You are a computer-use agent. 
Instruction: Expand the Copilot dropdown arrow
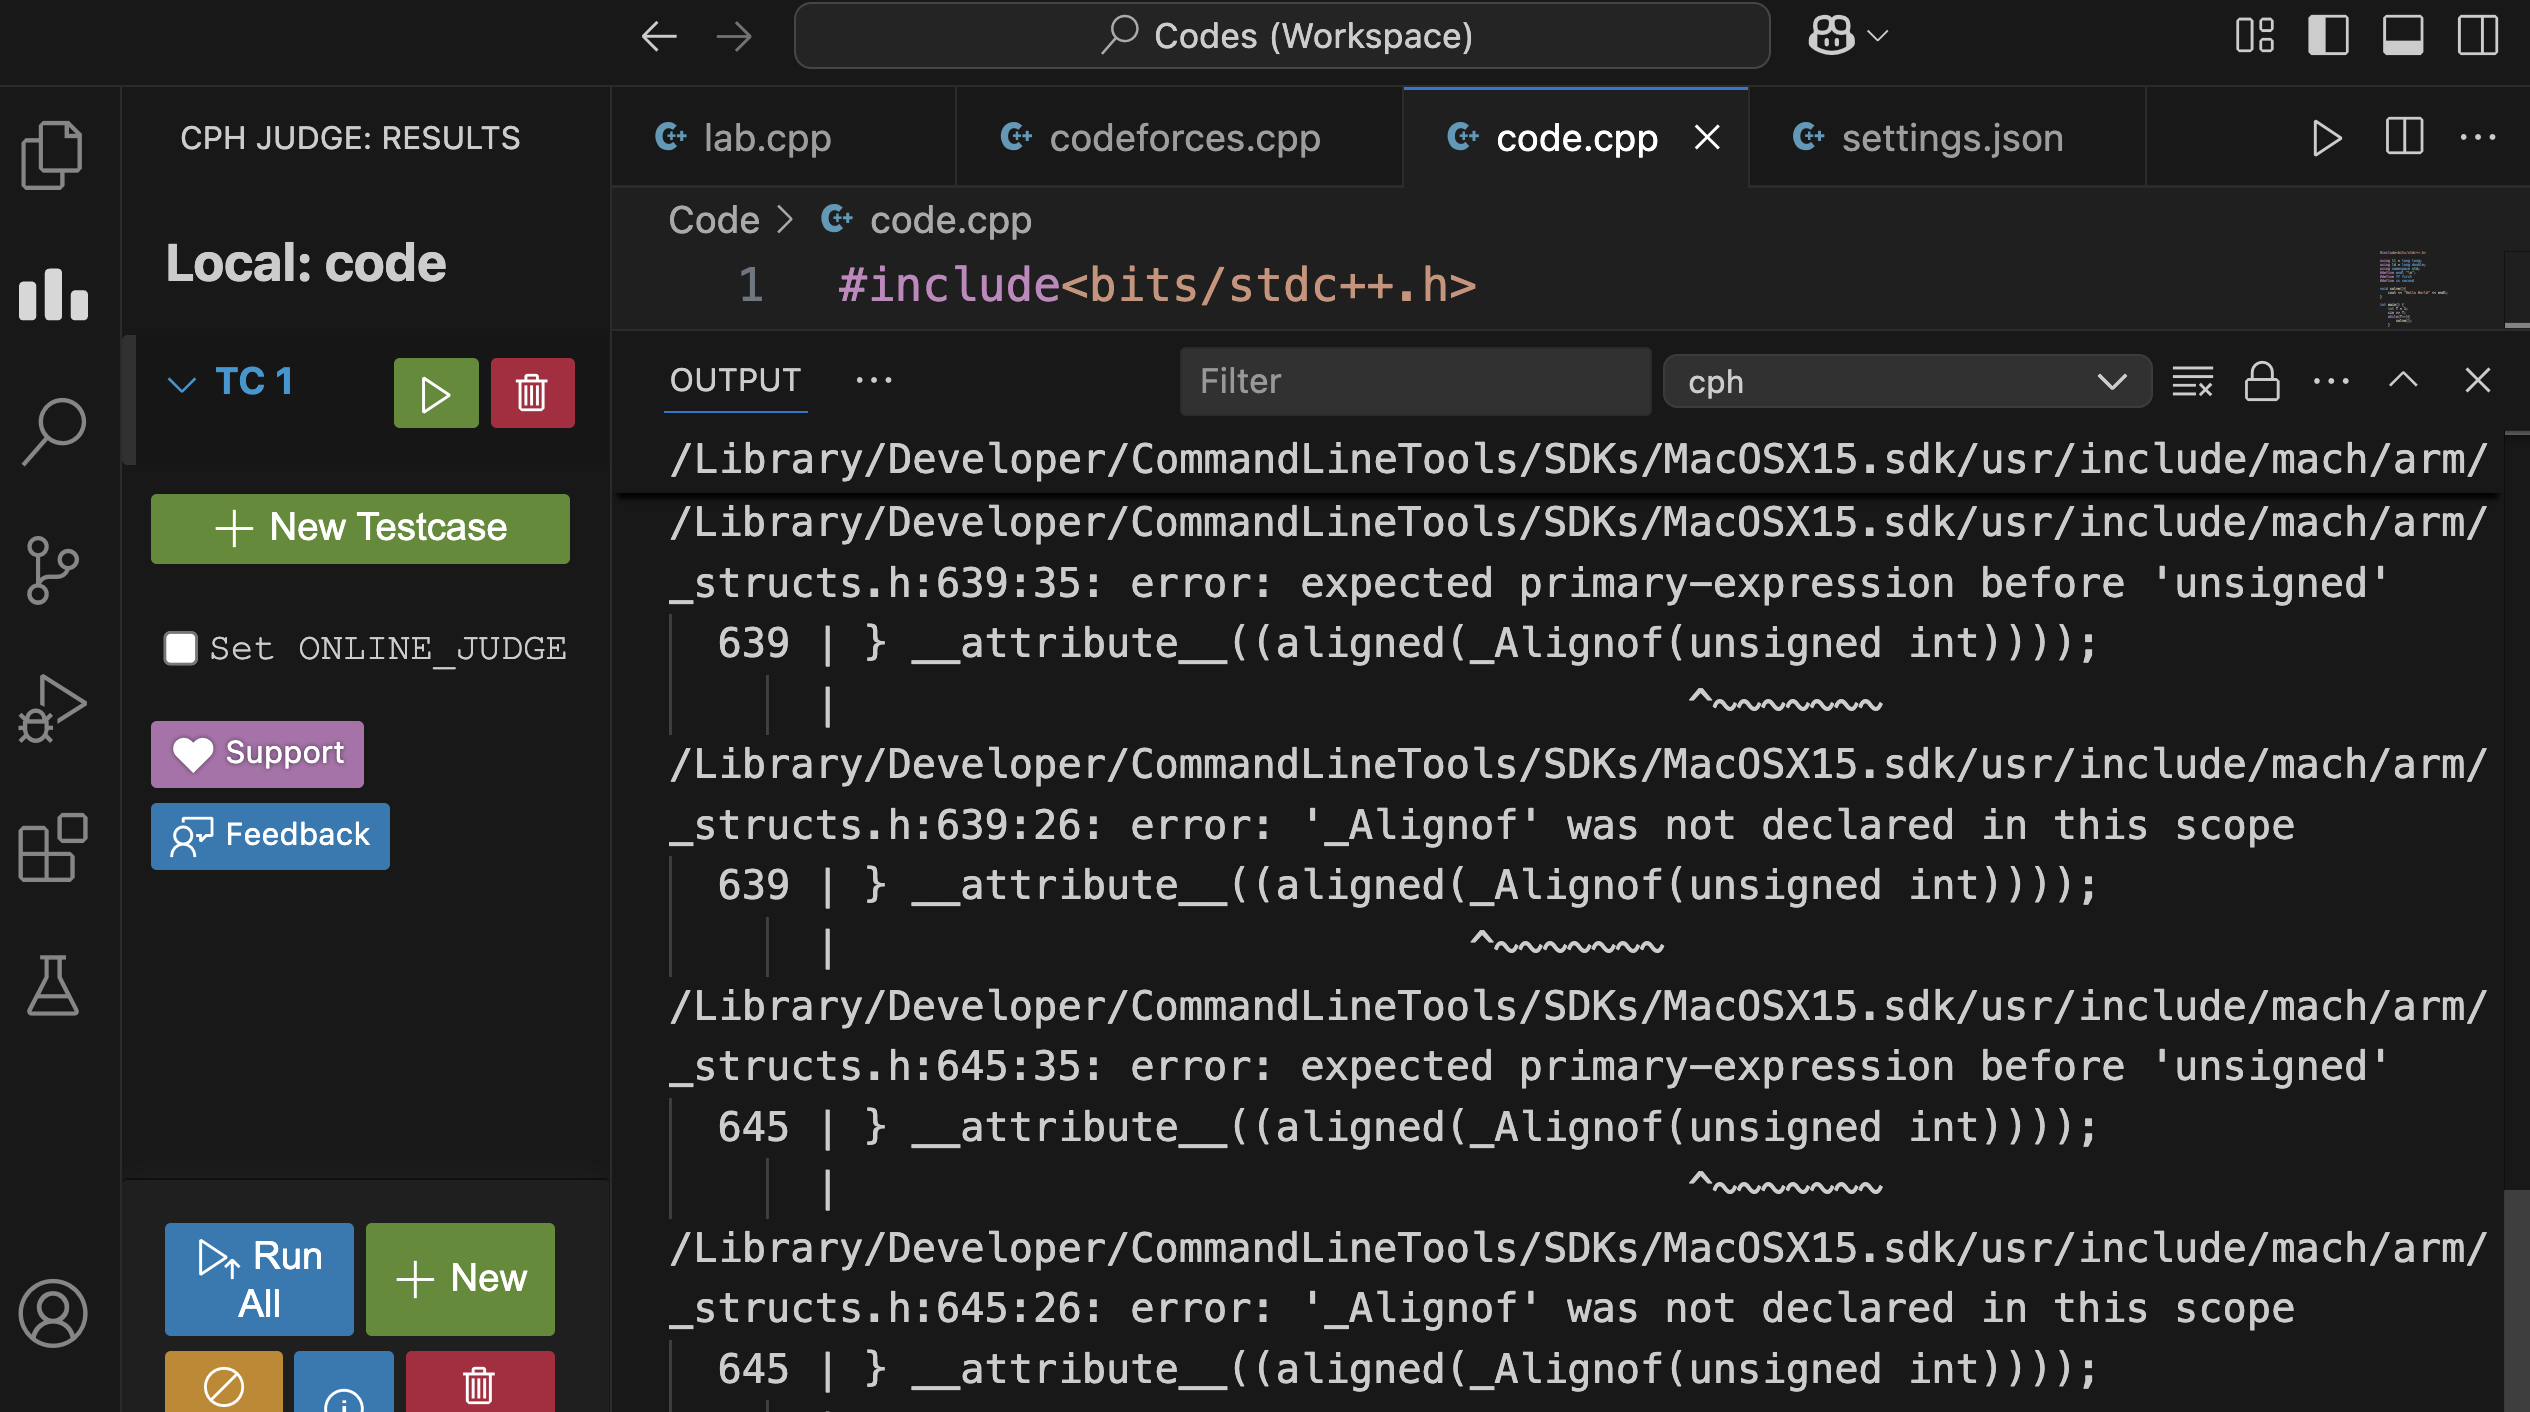1877,36
